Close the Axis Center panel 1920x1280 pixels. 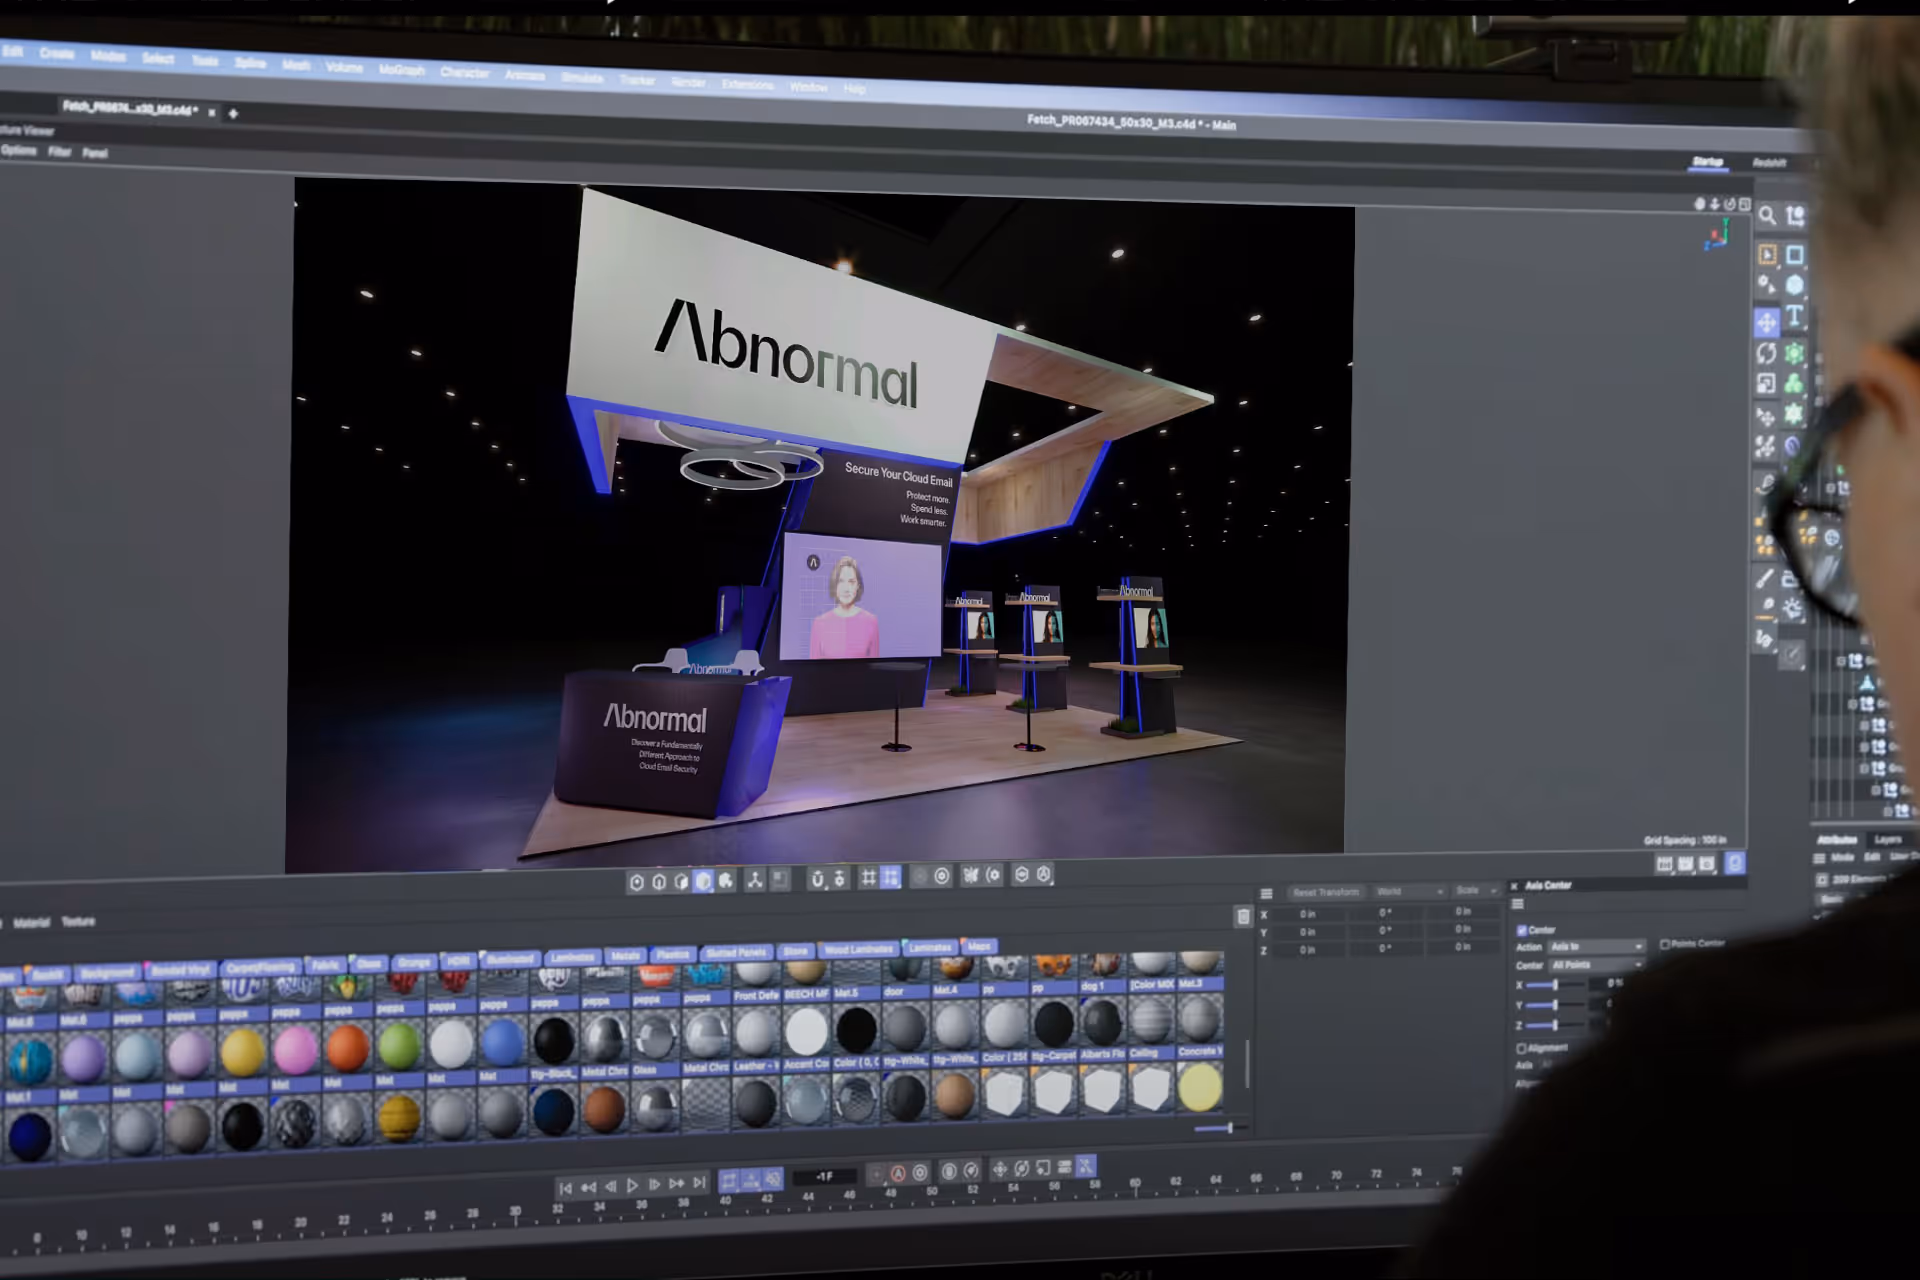click(1514, 886)
